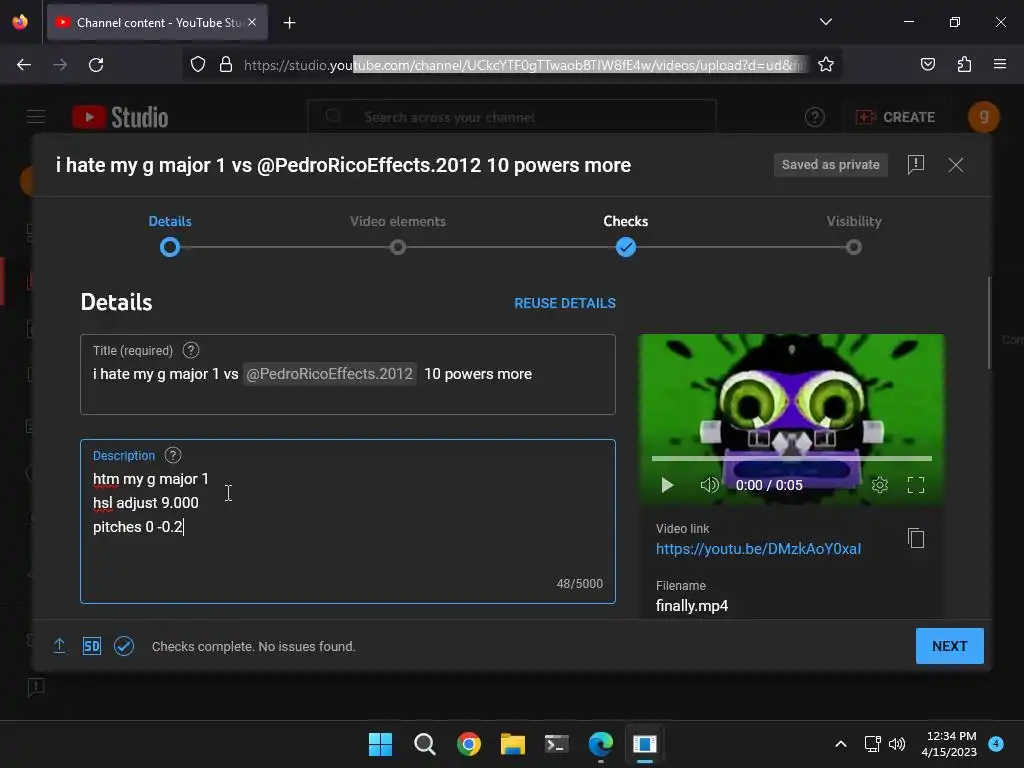Click the Saved as private badge

pyautogui.click(x=831, y=165)
